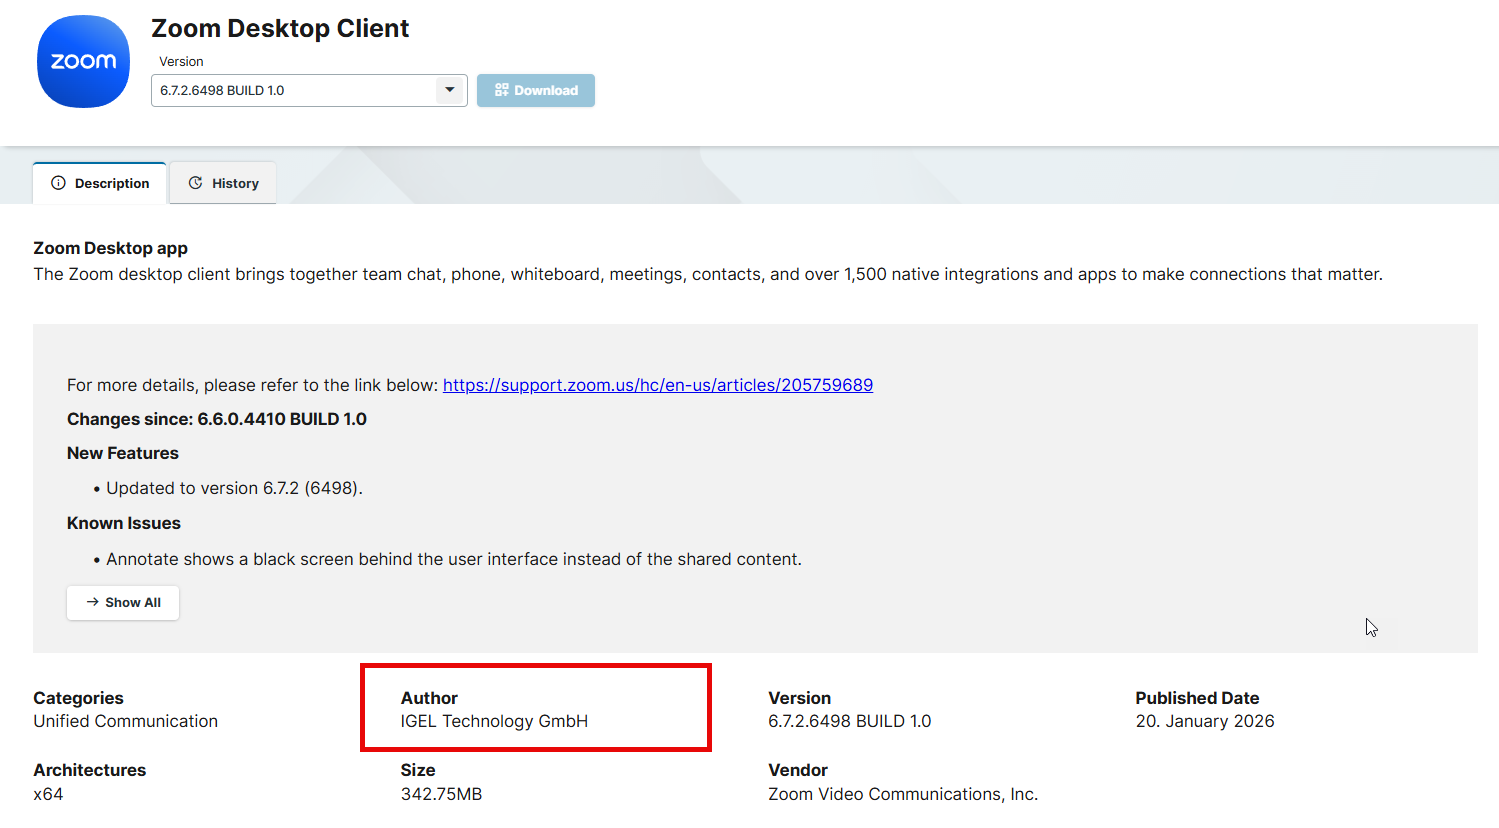Click the Zoom Desktop Client title

pos(280,28)
